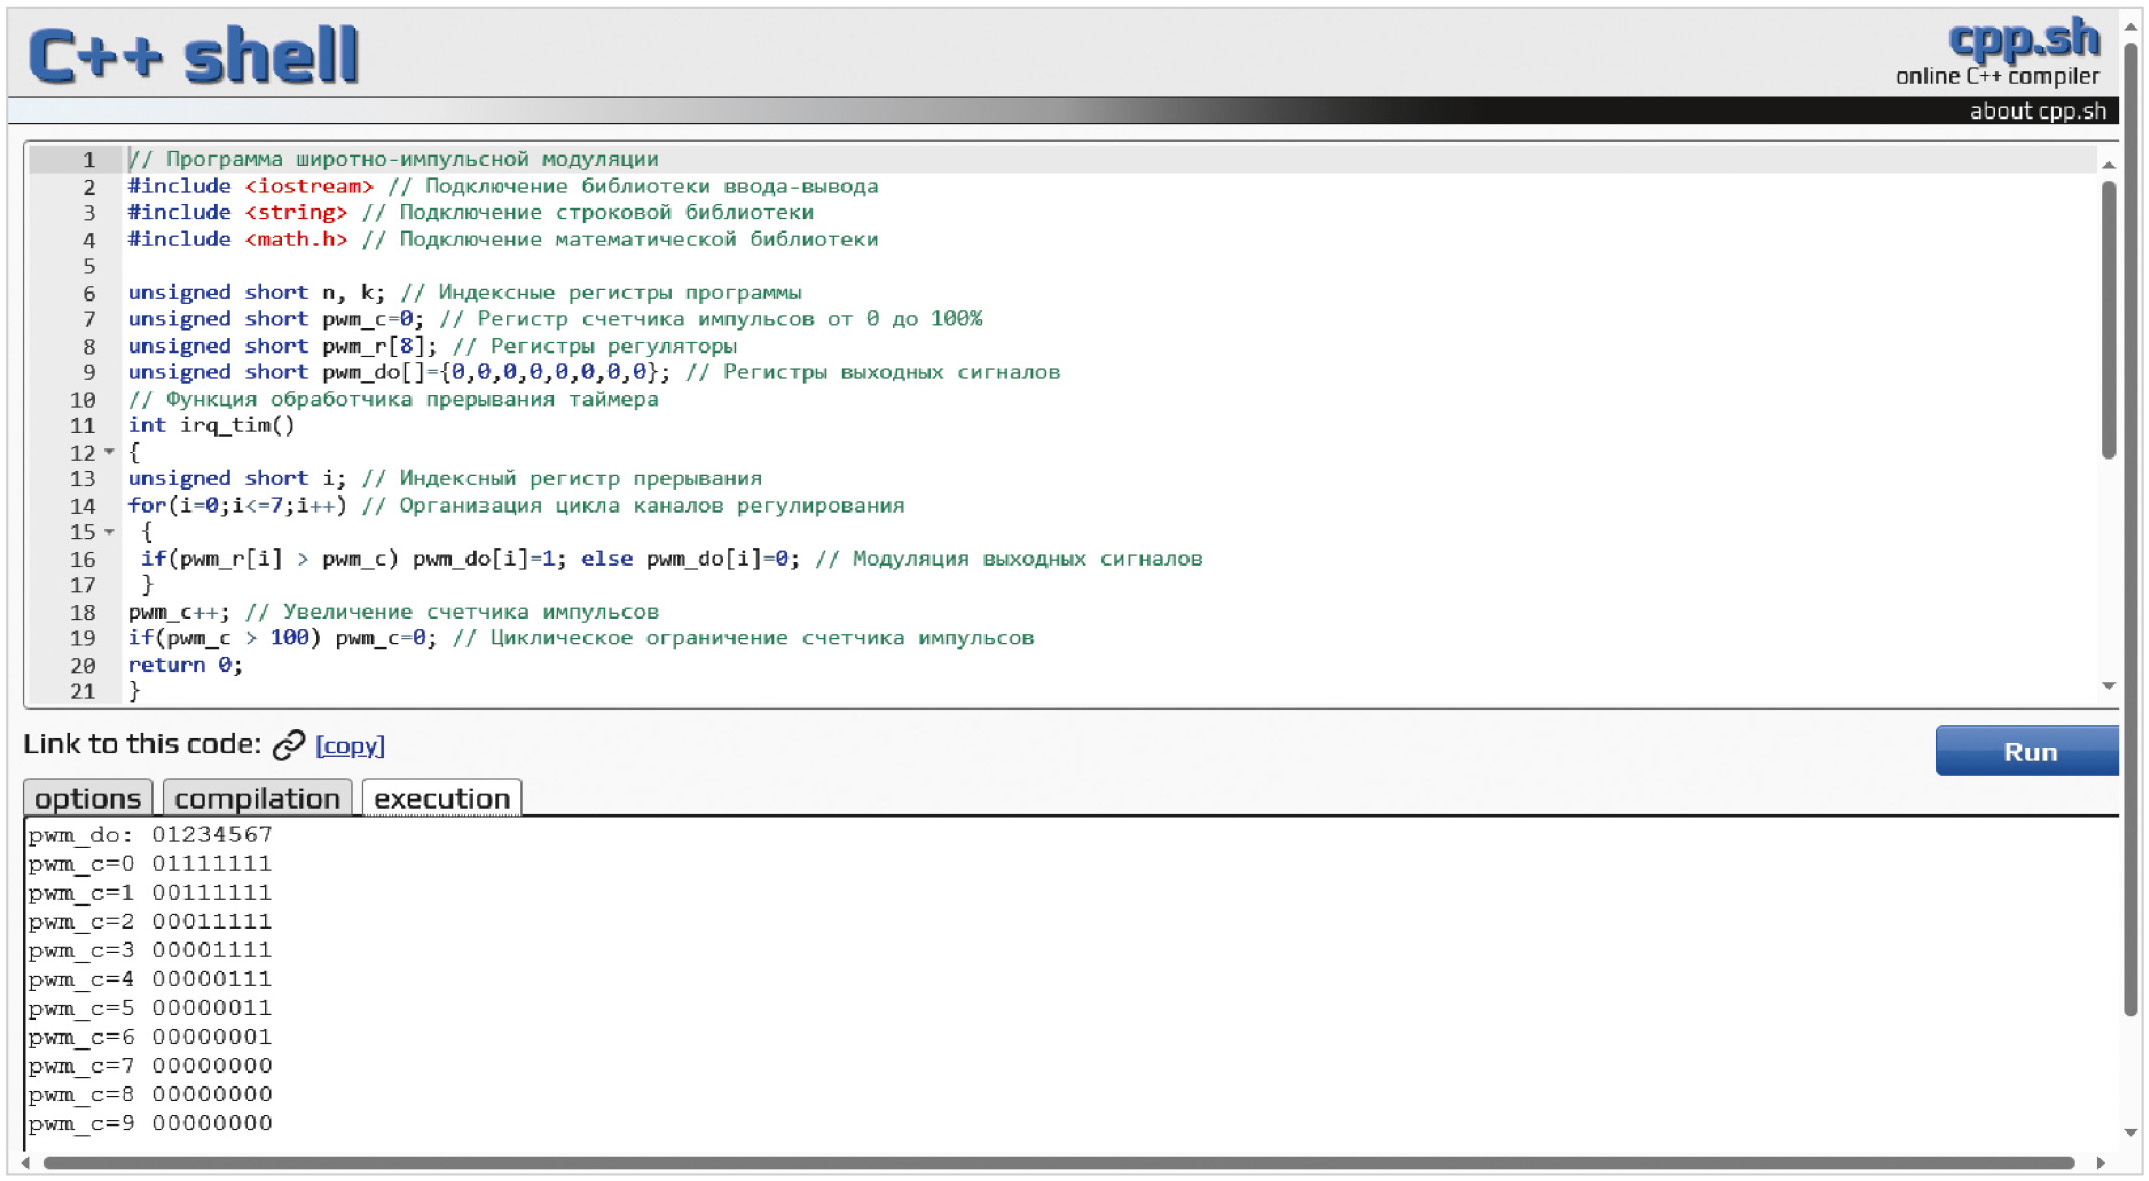Click page scrollbar down arrow

2131,1133
